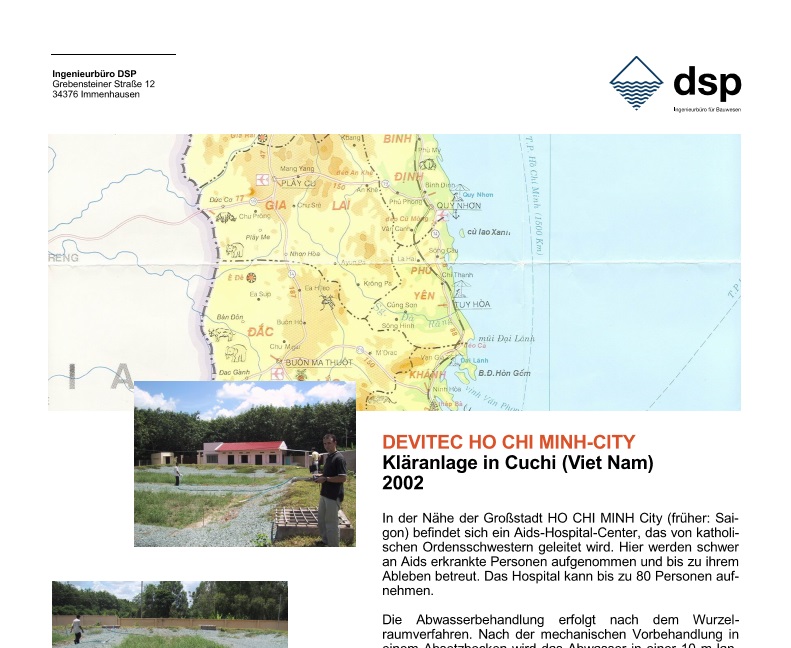Click the paragraph starting with Die Abwasserbehandlung

[x=560, y=633]
